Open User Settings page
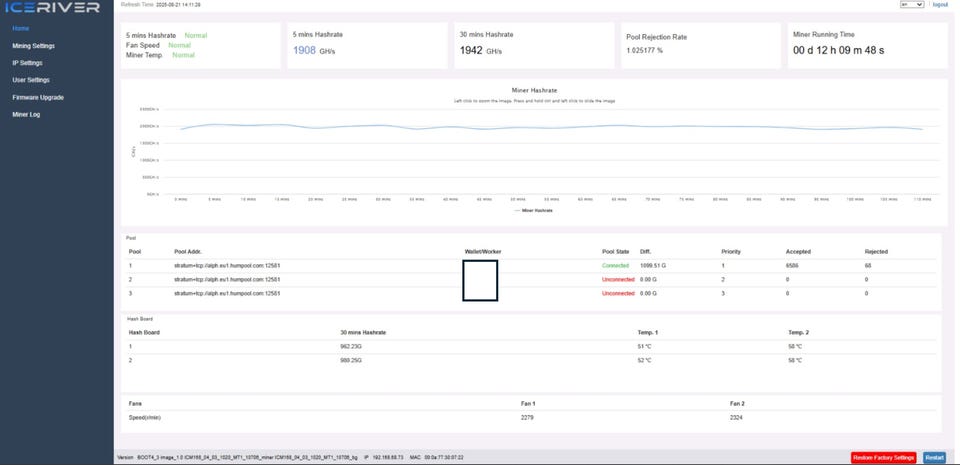This screenshot has height=465, width=960. click(31, 80)
